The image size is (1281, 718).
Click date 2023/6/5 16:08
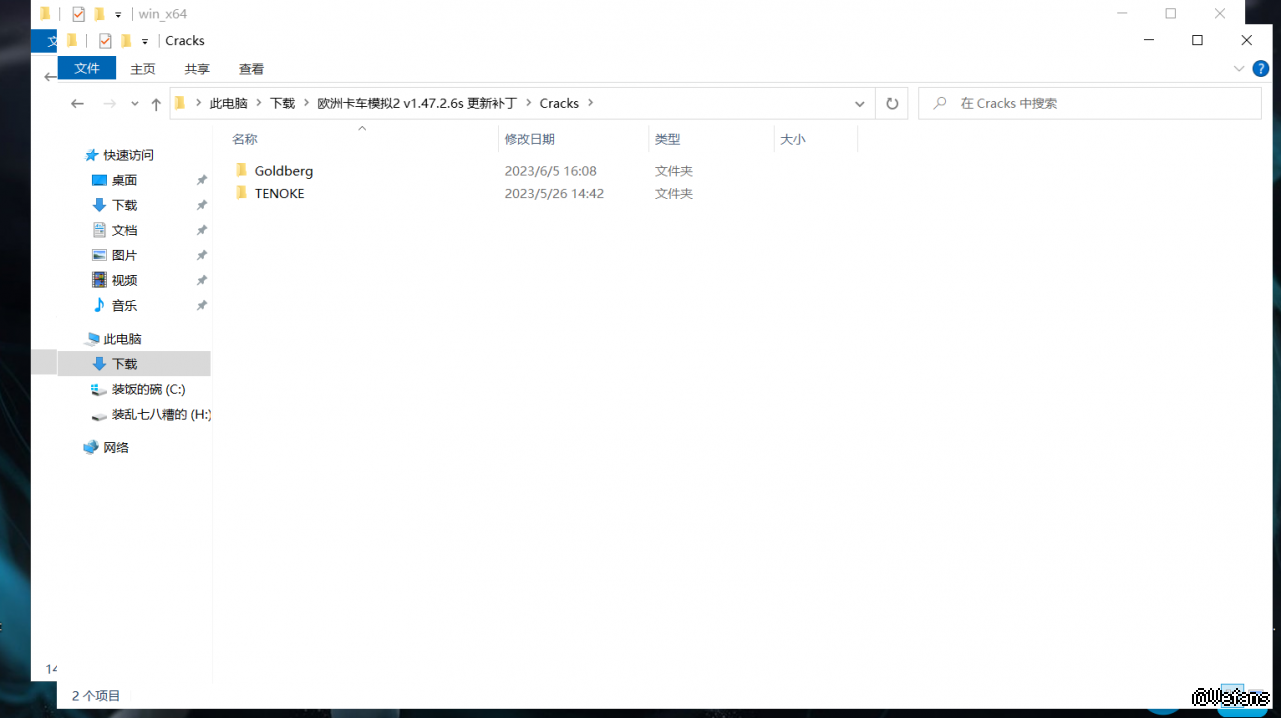pos(550,171)
